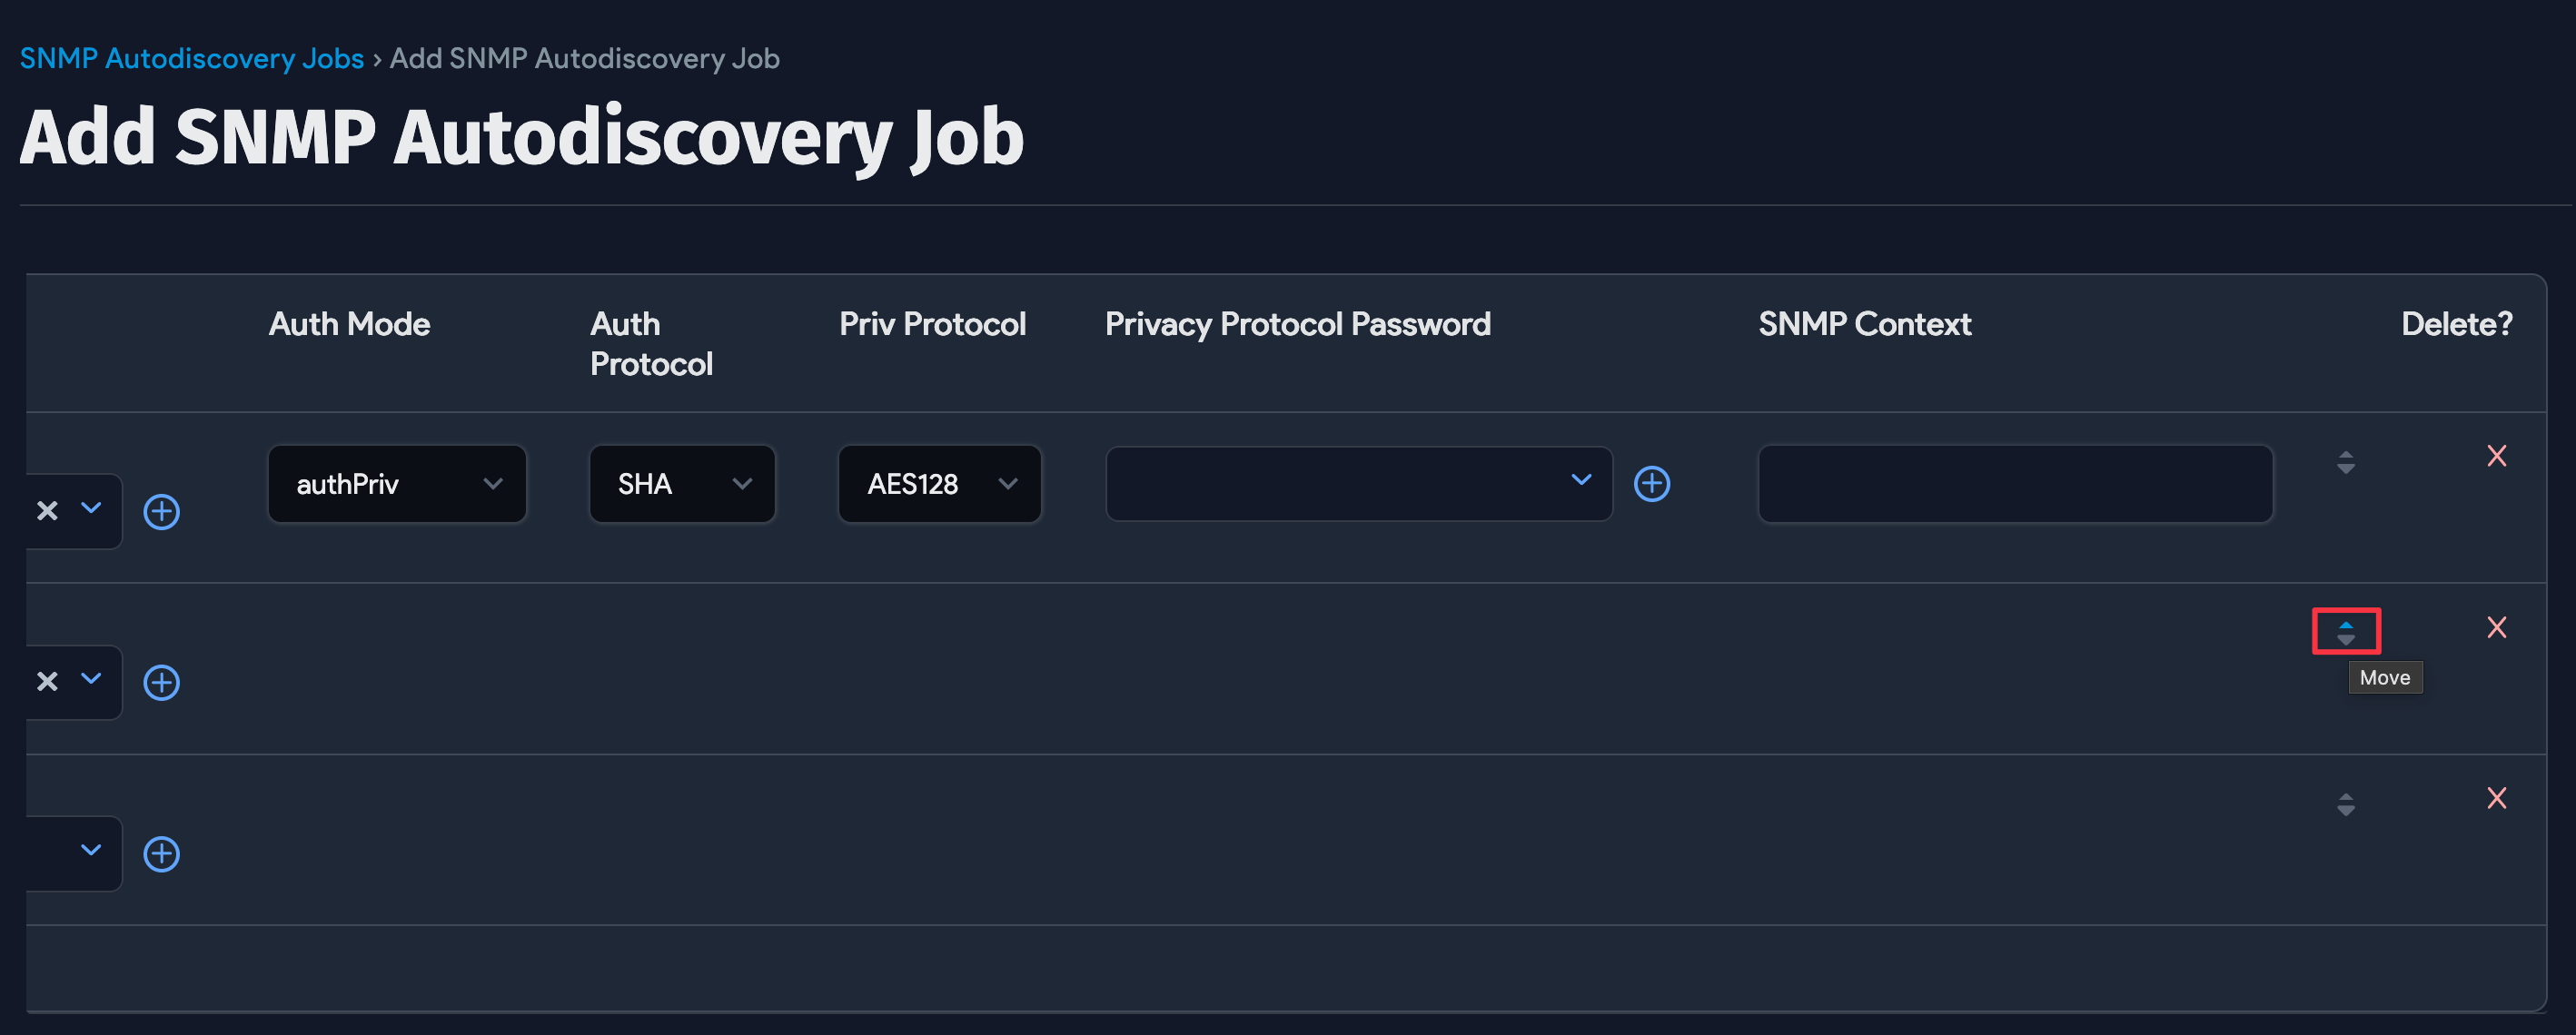The image size is (2576, 1035).
Task: Open the Priv Protocol dropdown showing AES128
Action: [938, 484]
